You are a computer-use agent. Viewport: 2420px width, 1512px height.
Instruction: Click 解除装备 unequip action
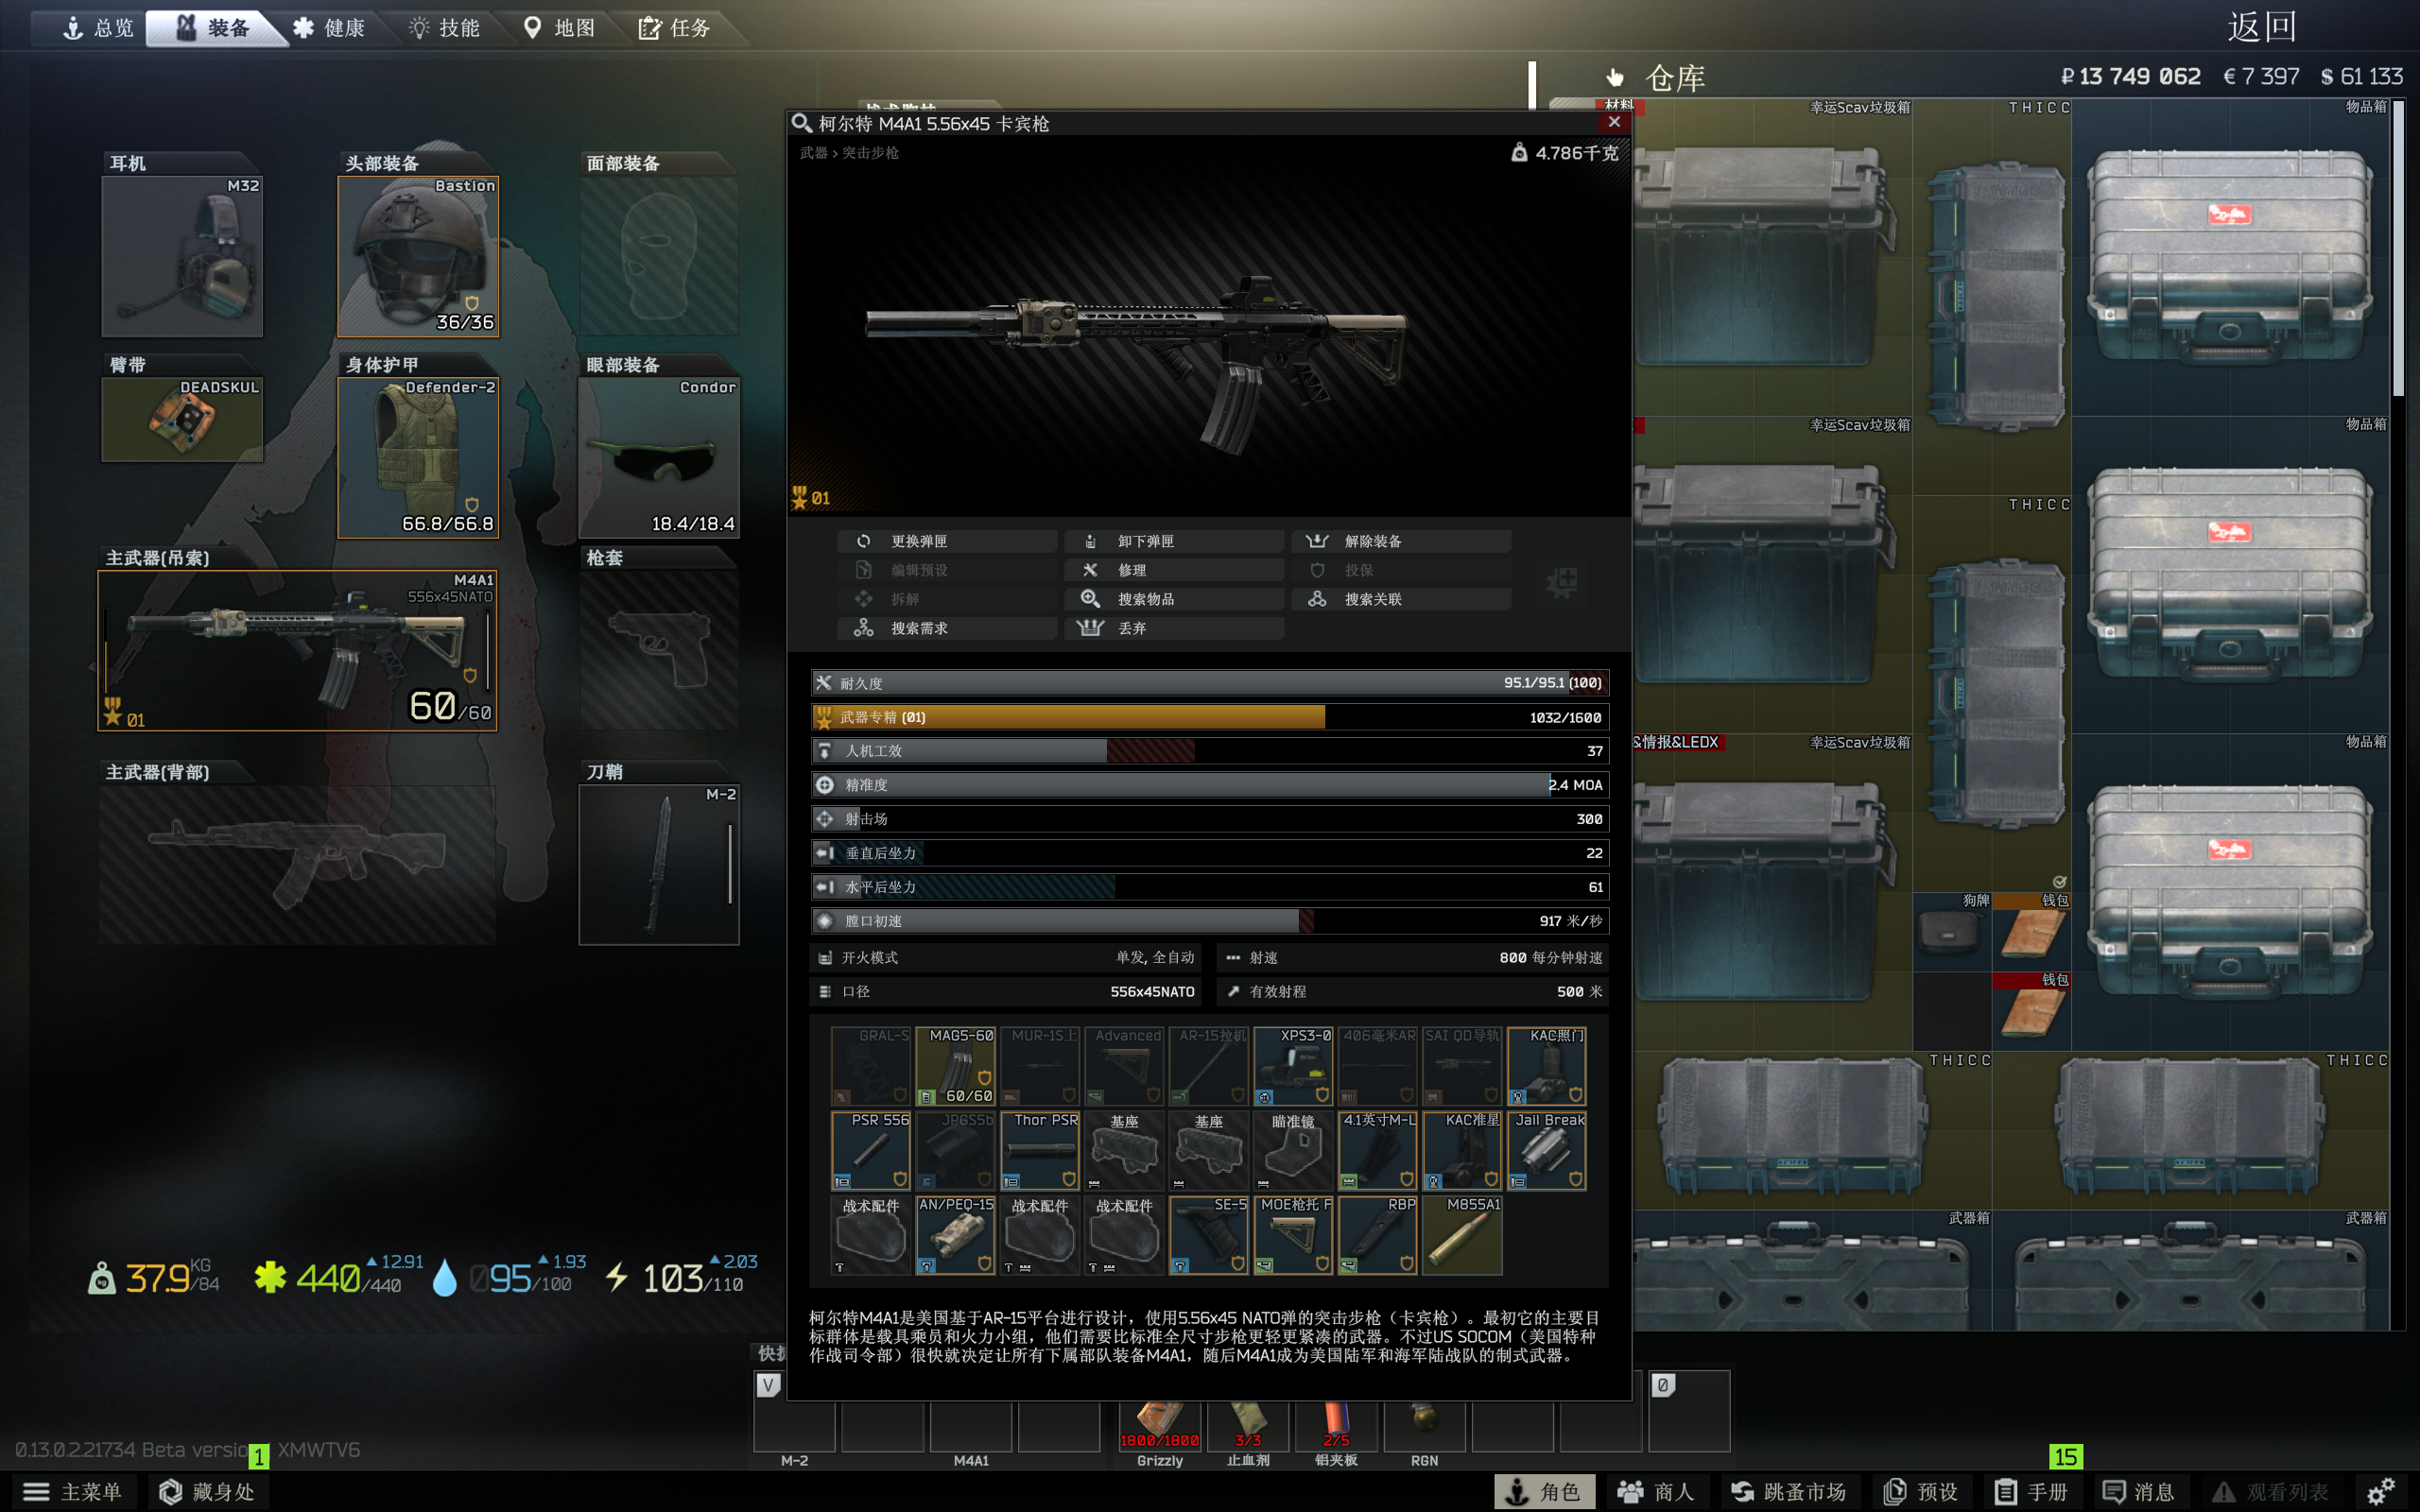pyautogui.click(x=1401, y=541)
